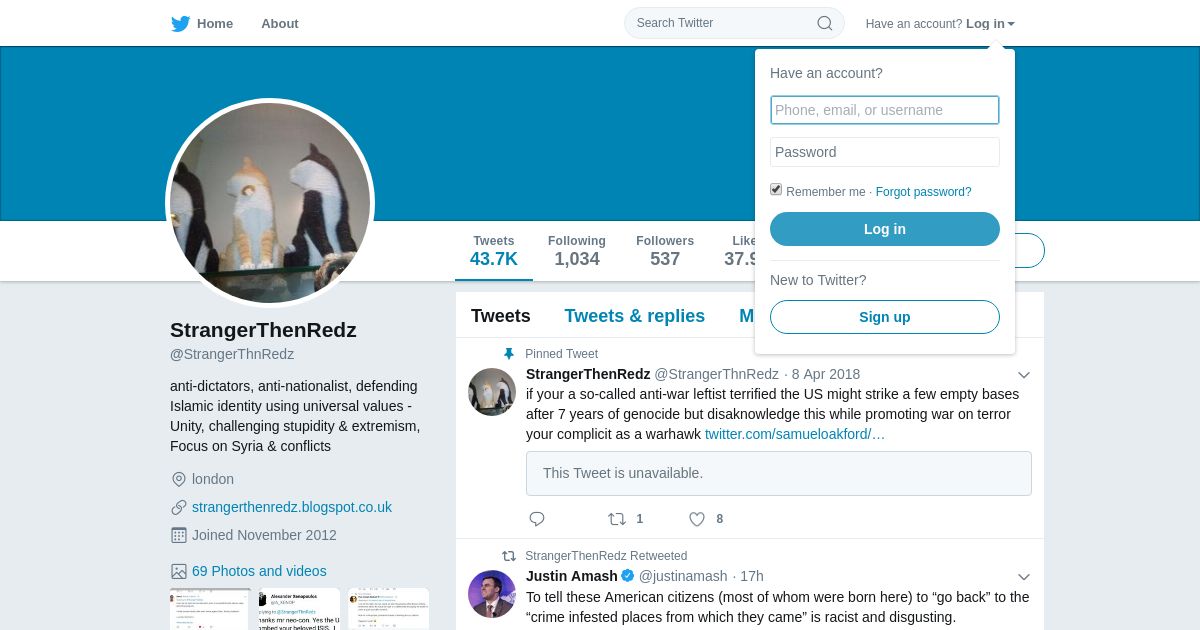Open the large profile picture
This screenshot has width=1200, height=630.
[x=270, y=203]
